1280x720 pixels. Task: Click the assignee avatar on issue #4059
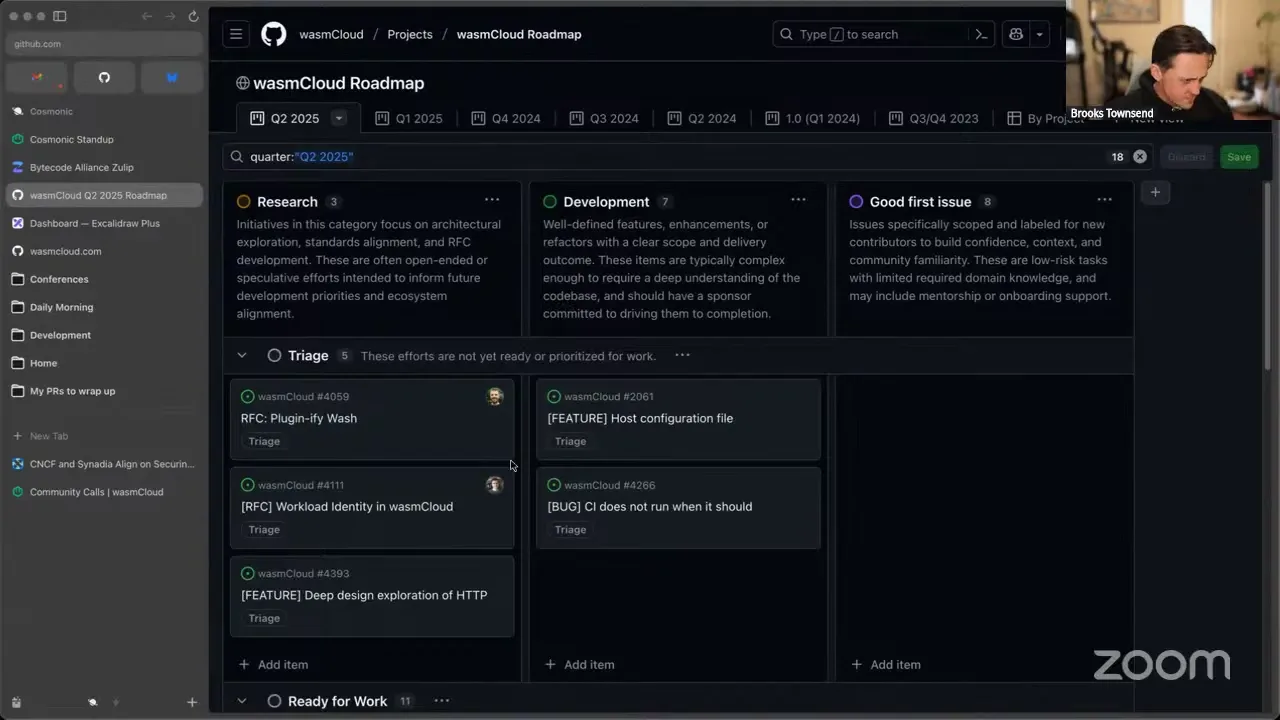495,397
